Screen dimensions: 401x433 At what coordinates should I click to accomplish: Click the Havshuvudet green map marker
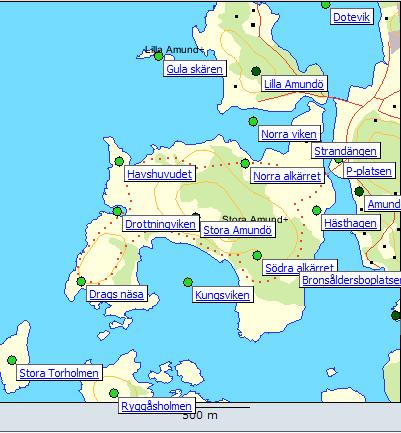(119, 162)
